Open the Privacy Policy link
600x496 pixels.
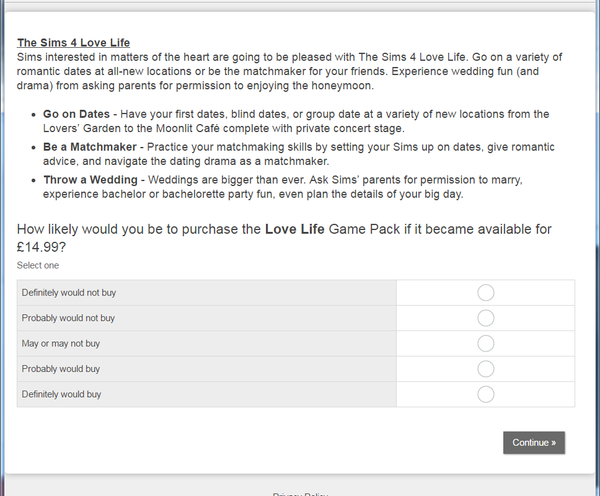click(x=300, y=493)
